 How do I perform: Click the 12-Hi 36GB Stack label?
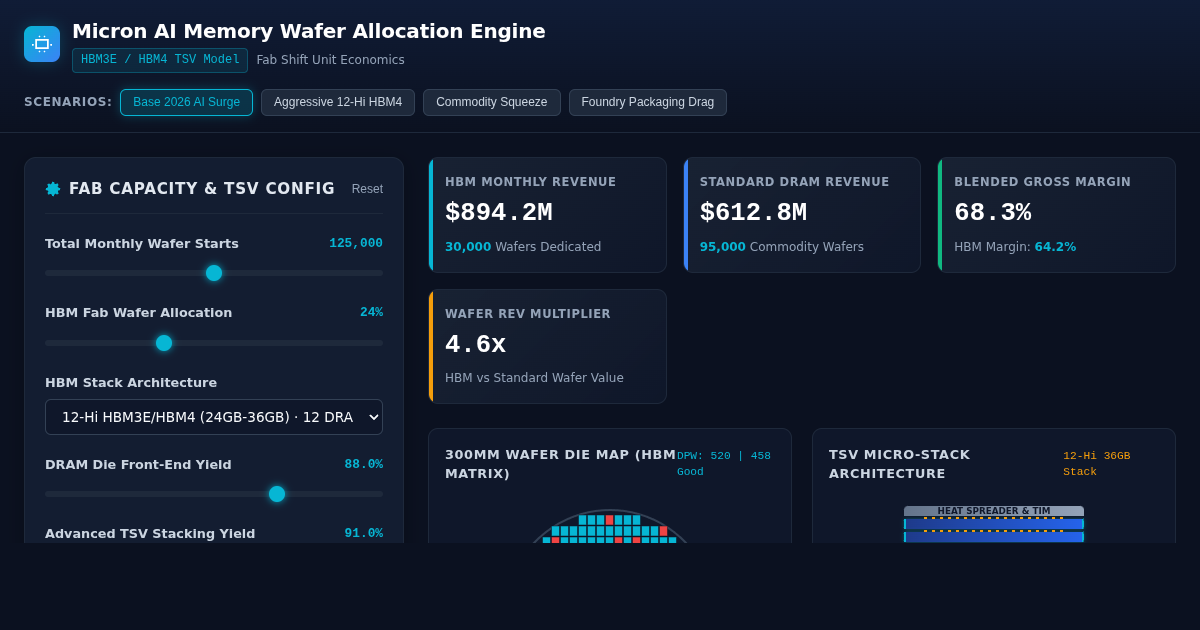point(1096,464)
